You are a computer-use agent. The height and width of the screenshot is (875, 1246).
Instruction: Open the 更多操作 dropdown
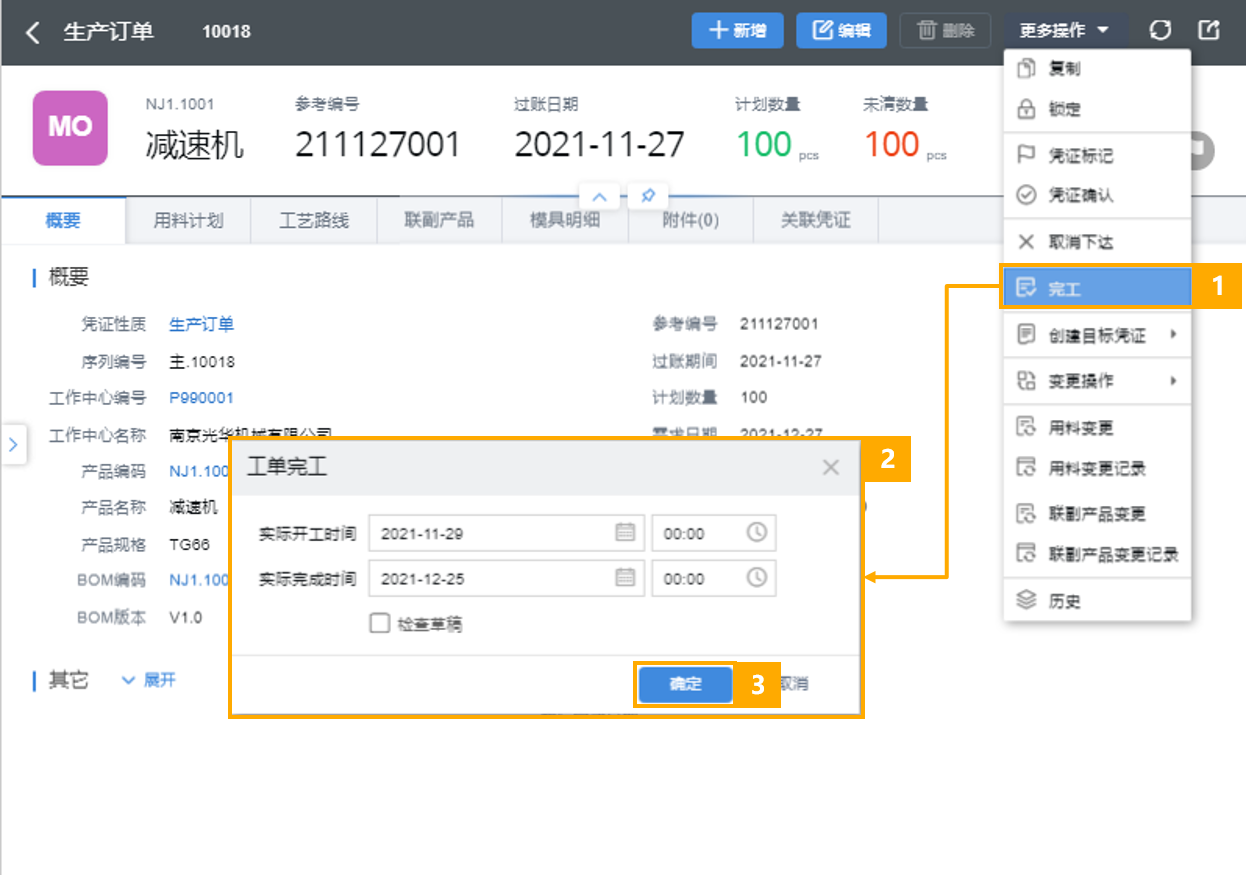coord(1065,31)
